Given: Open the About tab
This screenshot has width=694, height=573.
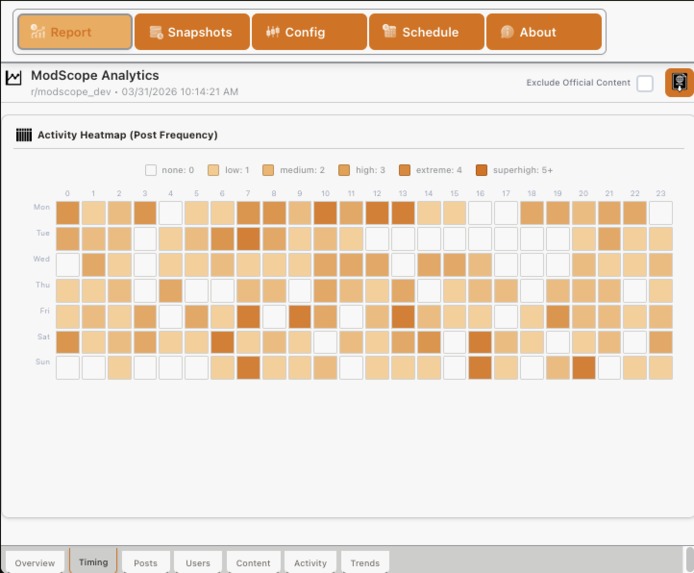Looking at the screenshot, I should pyautogui.click(x=544, y=32).
